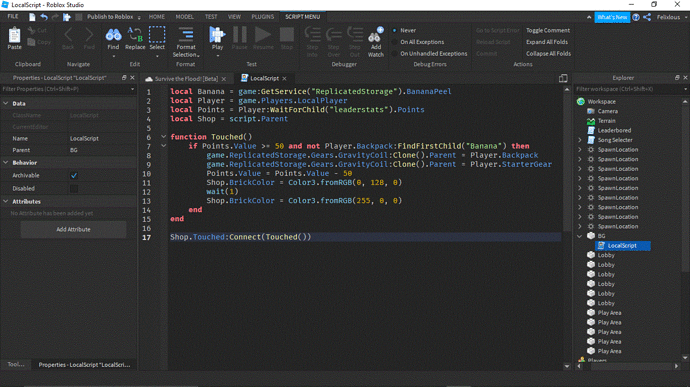Click the Select dashed-box icon
Image resolution: width=690 pixels, height=387 pixels.
pyautogui.click(x=157, y=34)
